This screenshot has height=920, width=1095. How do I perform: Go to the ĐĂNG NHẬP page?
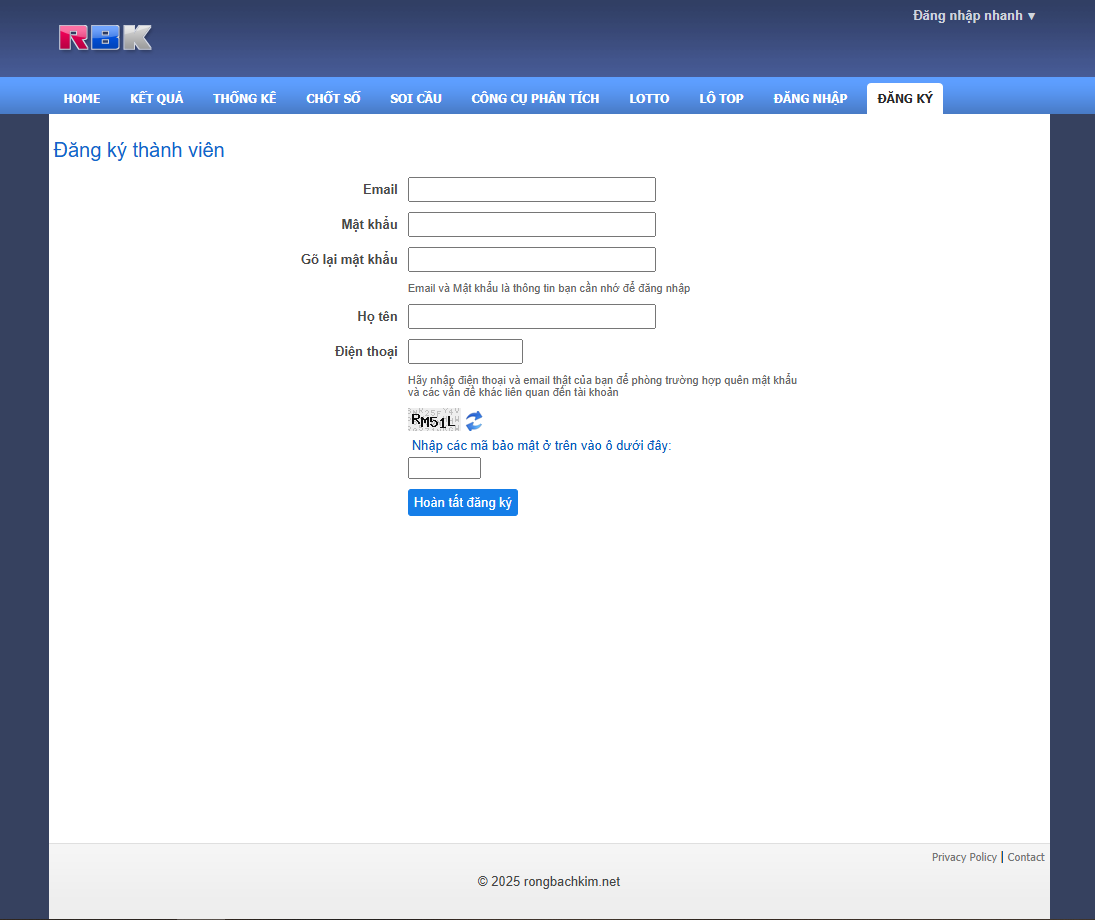tap(810, 98)
